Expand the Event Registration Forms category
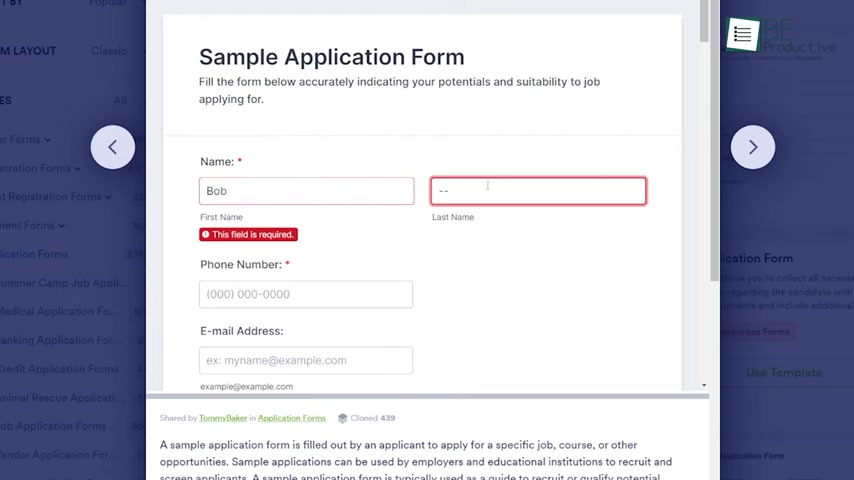Screen dimensions: 854x480 tap(56, 197)
